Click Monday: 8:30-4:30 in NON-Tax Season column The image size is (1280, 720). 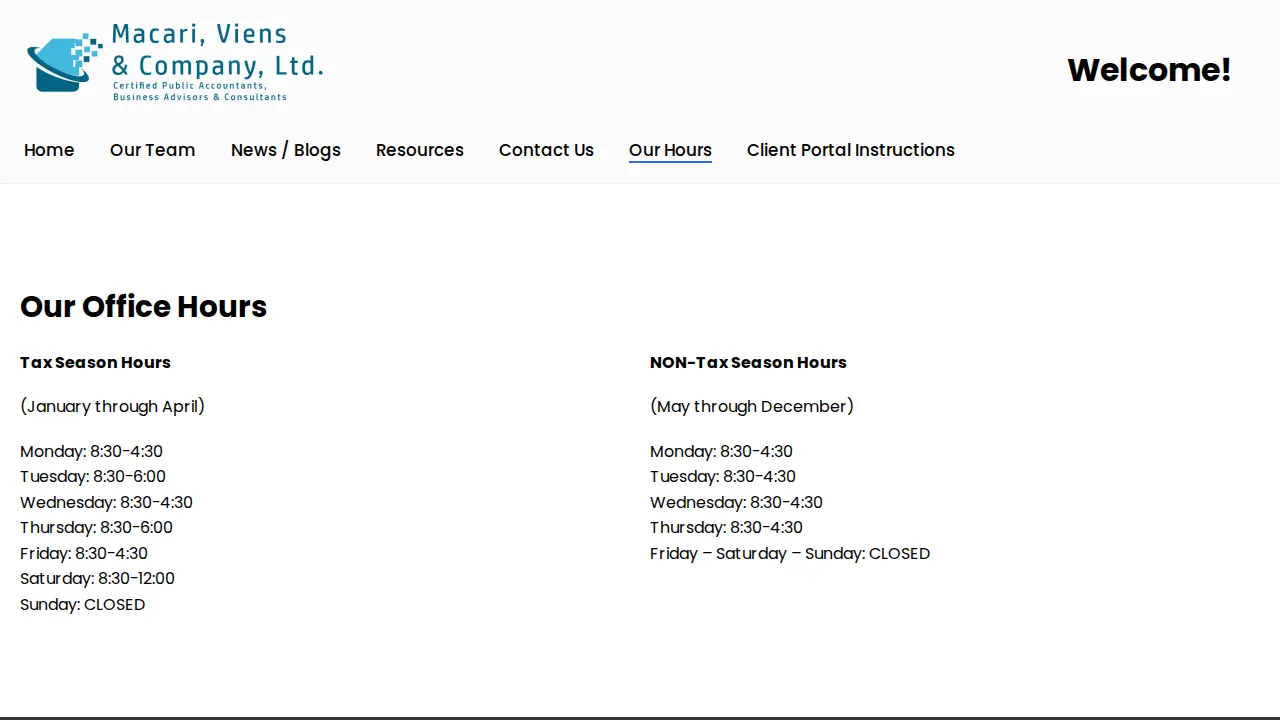click(721, 451)
